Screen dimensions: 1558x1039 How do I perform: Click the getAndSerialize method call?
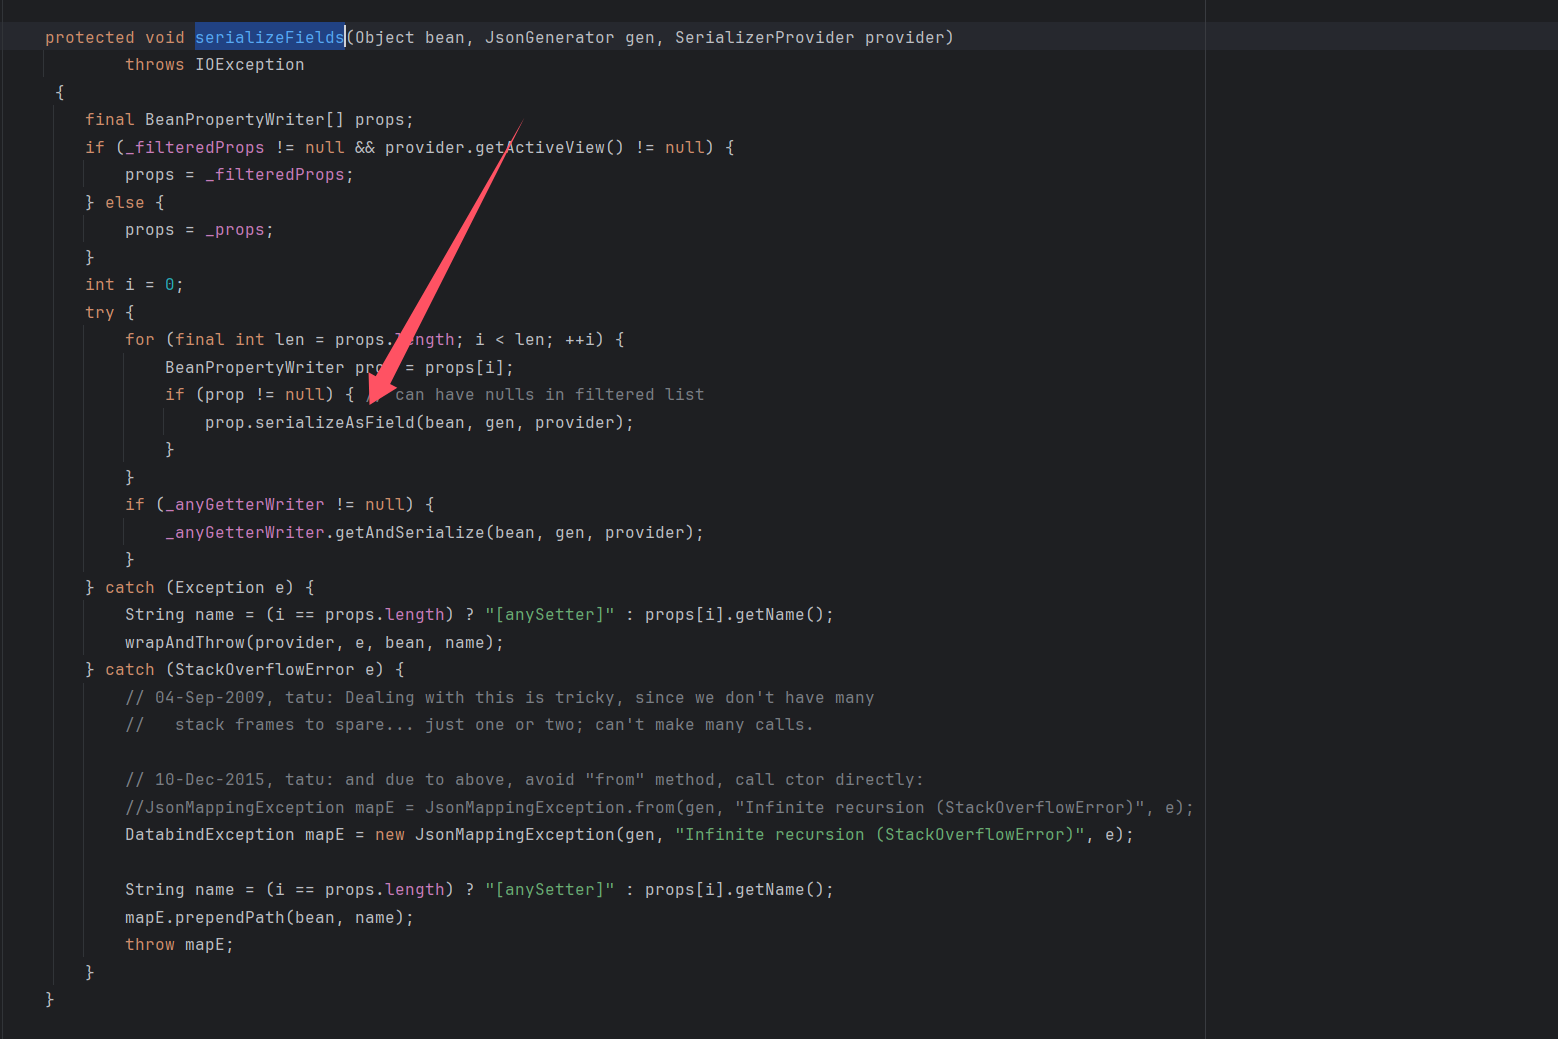(410, 532)
